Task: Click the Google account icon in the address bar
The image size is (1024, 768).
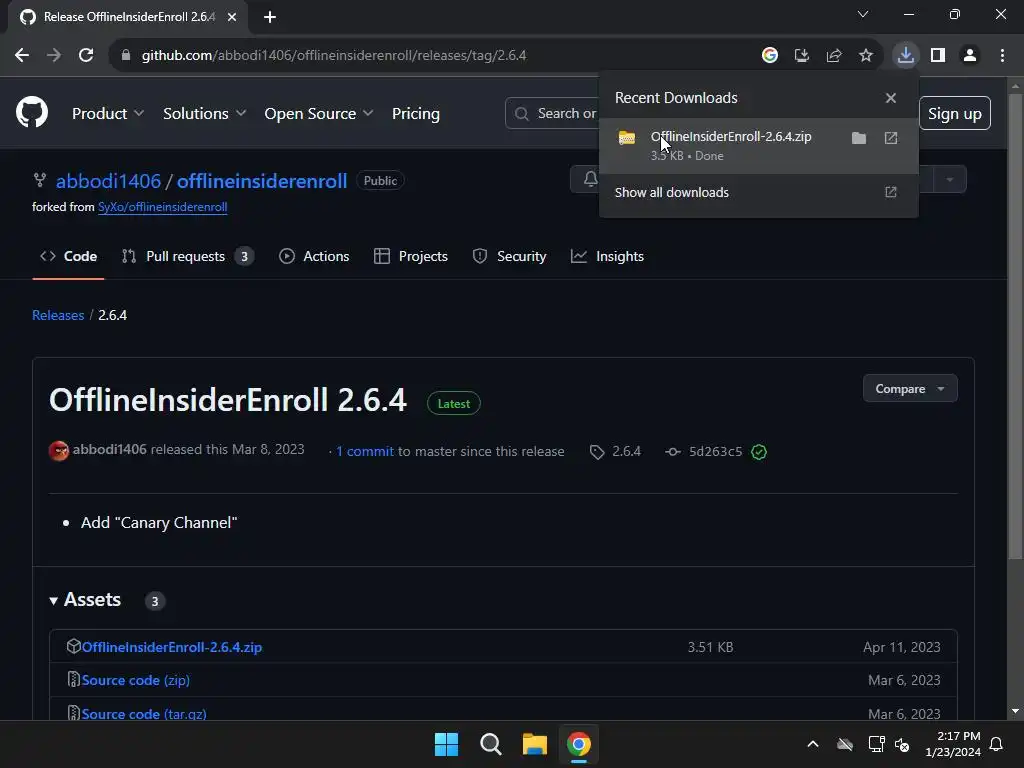Action: [770, 56]
